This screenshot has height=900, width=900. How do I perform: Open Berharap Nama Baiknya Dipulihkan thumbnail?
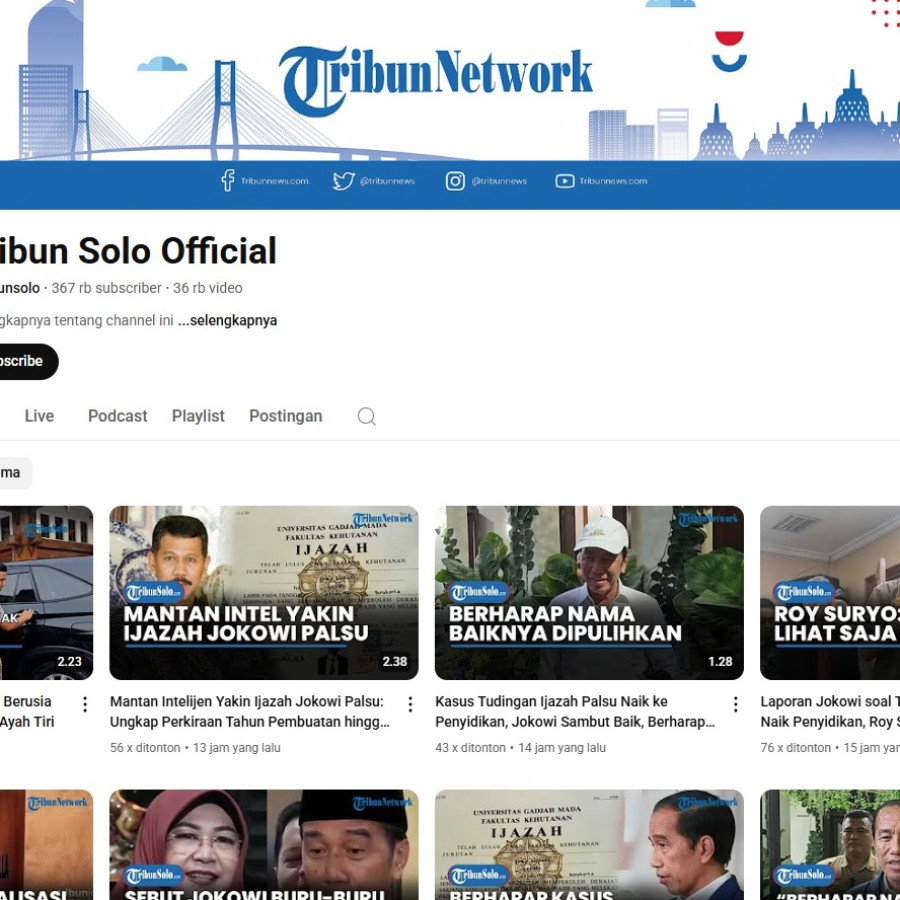589,592
